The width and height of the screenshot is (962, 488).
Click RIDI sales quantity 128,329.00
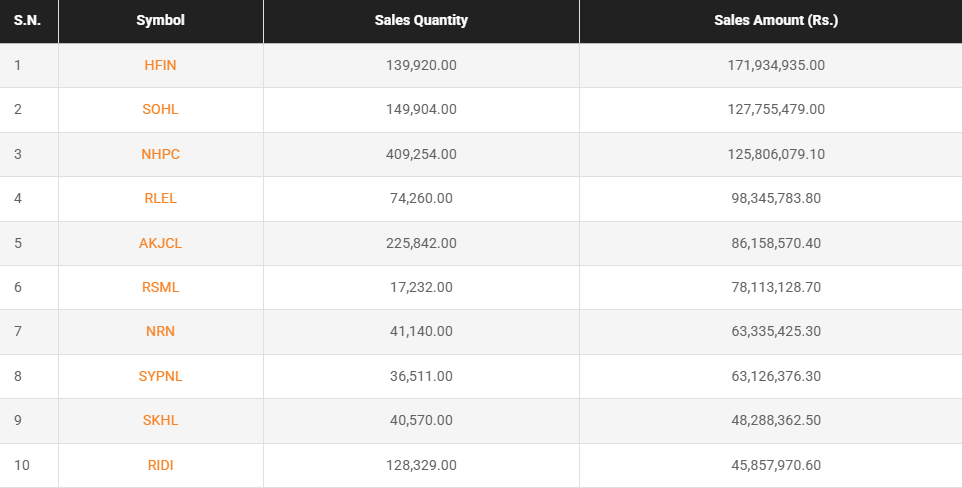pos(421,465)
